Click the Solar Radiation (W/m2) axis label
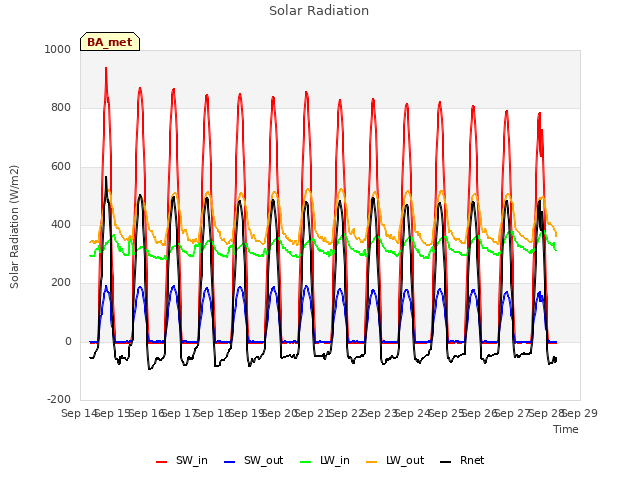 pyautogui.click(x=14, y=227)
